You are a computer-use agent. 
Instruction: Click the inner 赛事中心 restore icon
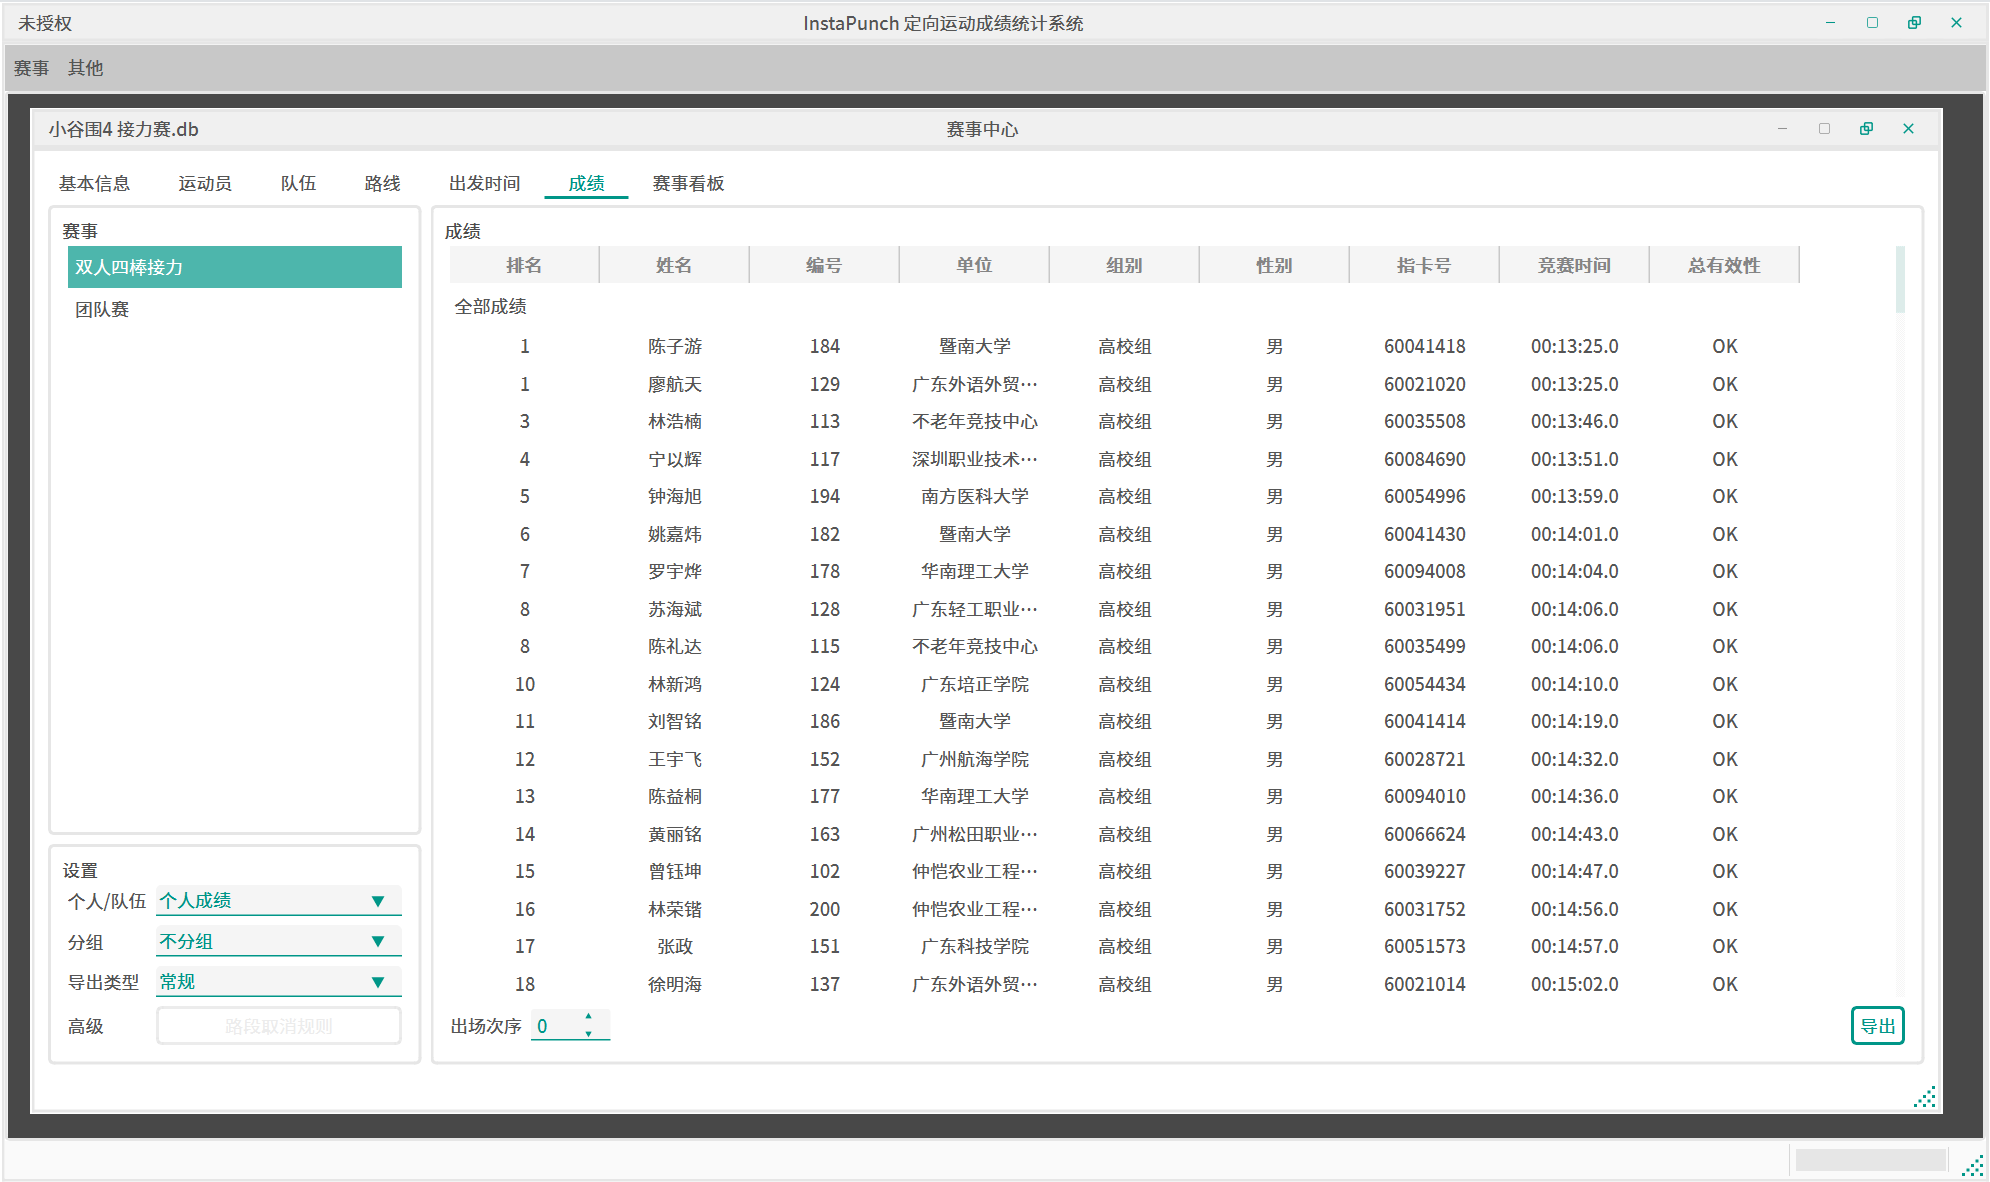(1866, 129)
